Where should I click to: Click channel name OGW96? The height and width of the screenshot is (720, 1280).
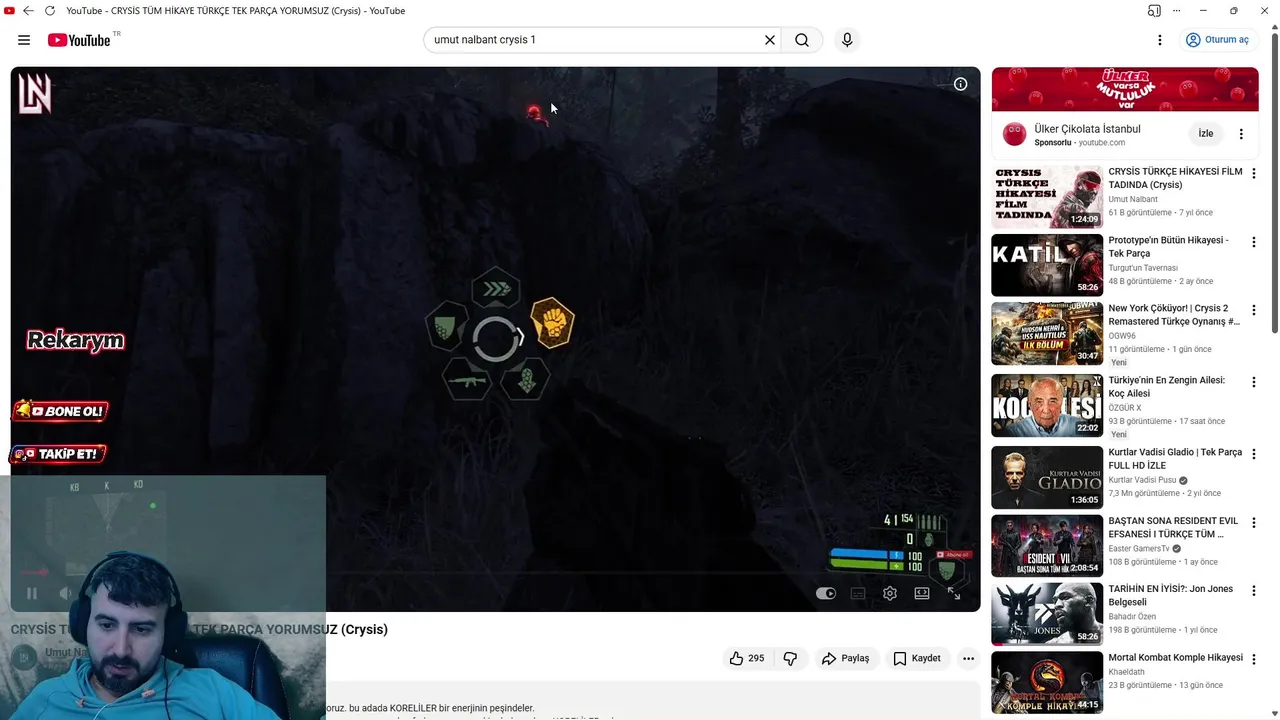1122,336
